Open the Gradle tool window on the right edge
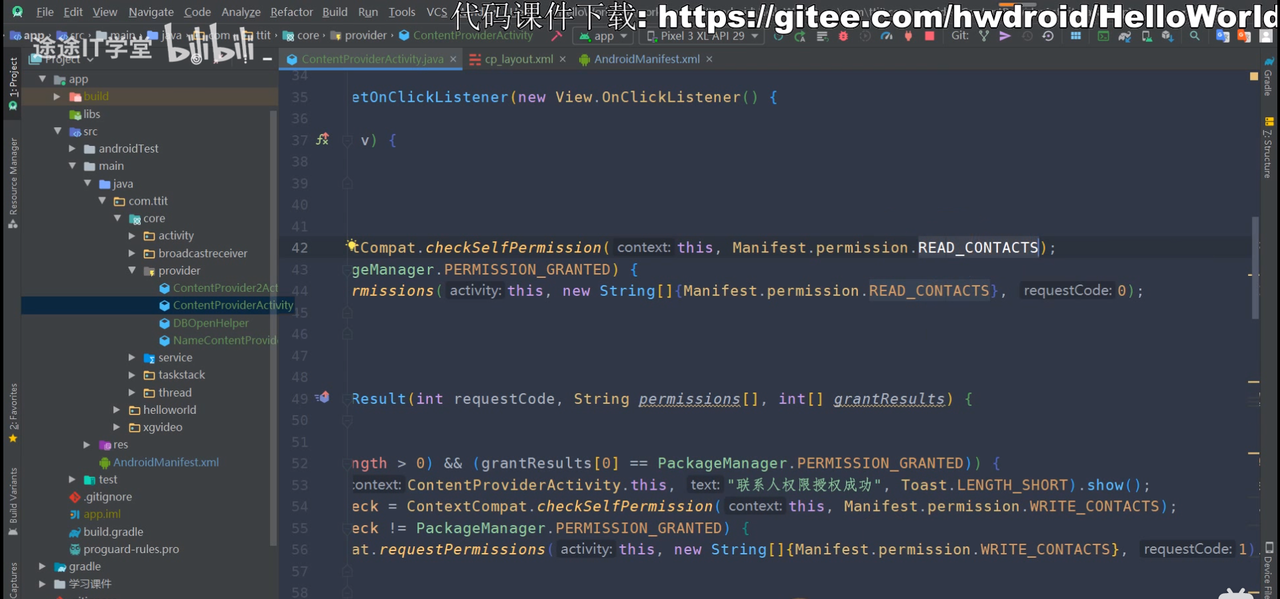 click(1267, 77)
